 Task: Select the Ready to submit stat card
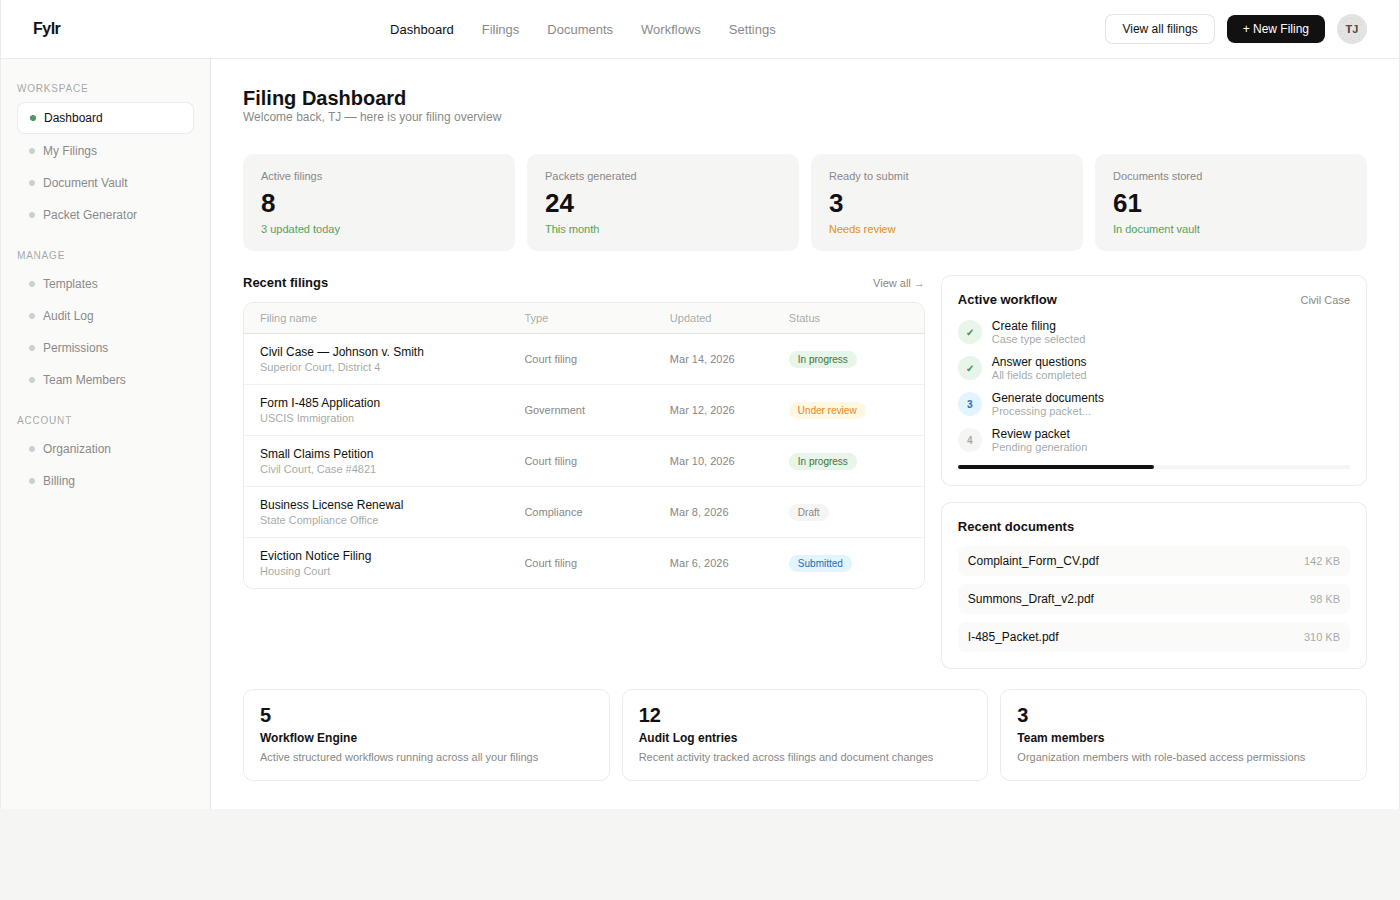pyautogui.click(x=946, y=203)
